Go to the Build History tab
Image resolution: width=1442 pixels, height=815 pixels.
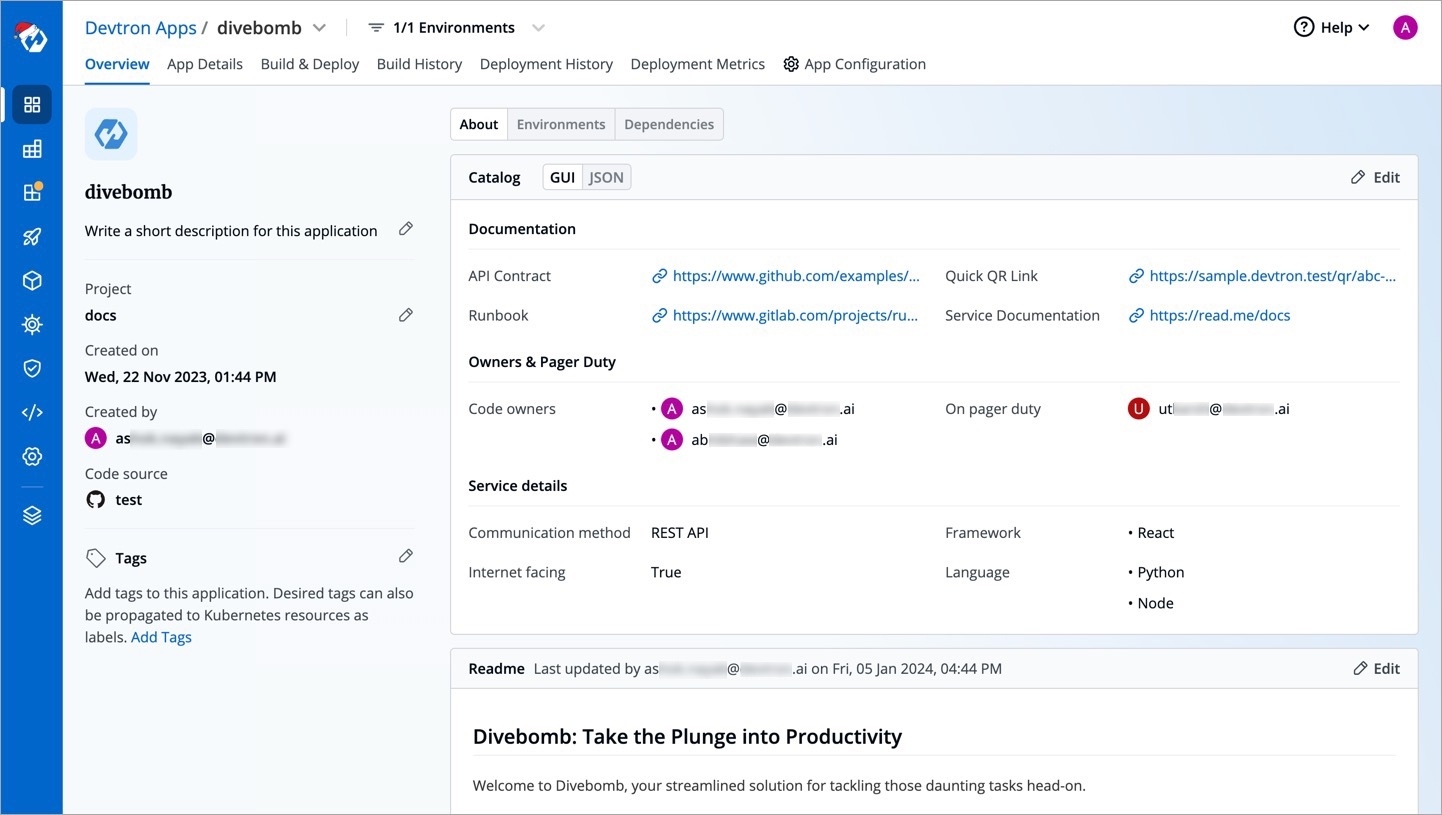[419, 64]
